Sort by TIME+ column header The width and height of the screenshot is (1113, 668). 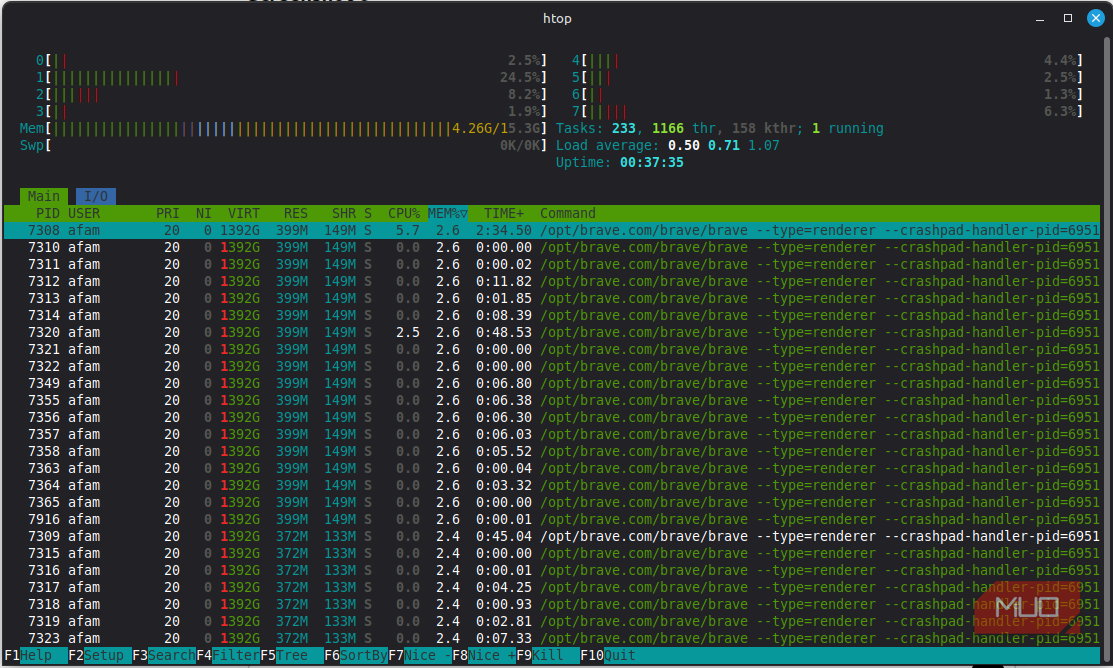click(x=504, y=213)
